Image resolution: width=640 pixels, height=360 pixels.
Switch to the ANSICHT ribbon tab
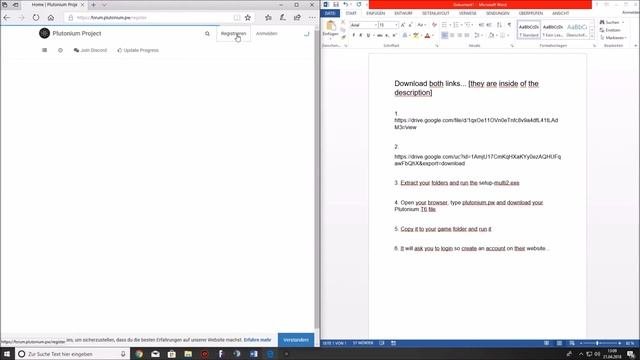[560, 13]
